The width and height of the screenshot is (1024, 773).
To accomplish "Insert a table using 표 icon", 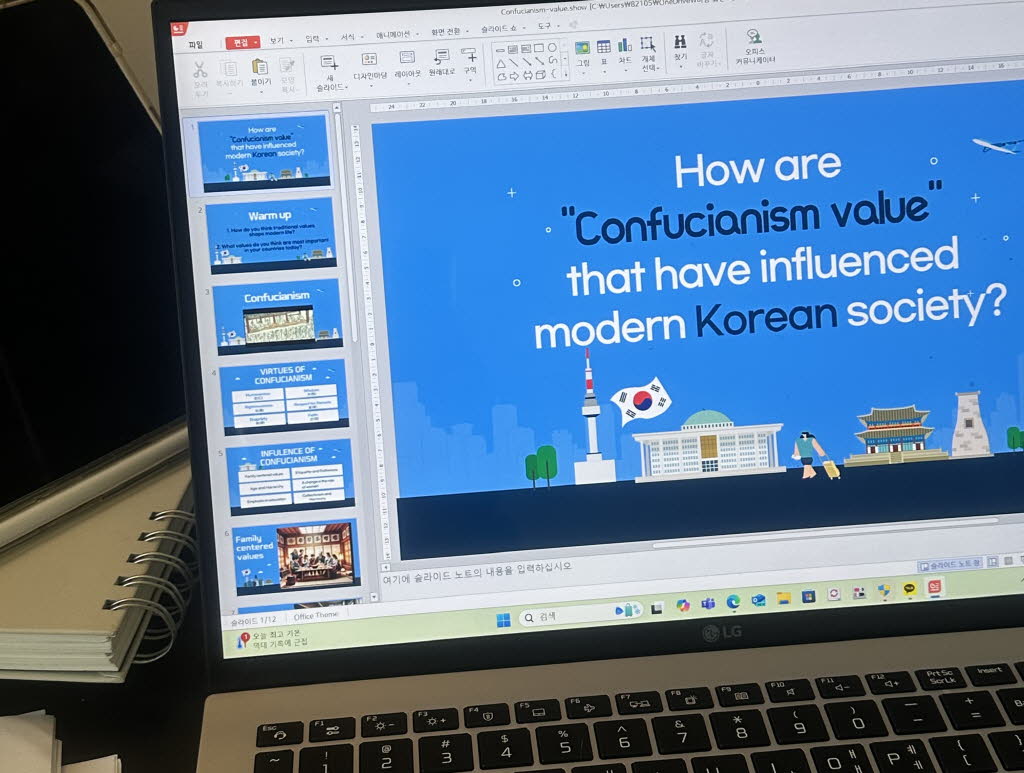I will 604,47.
